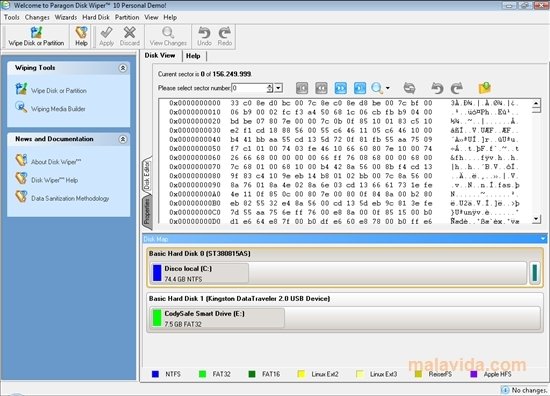550x396 pixels.
Task: Open Wipe Disk or Partition link
Action: point(59,90)
